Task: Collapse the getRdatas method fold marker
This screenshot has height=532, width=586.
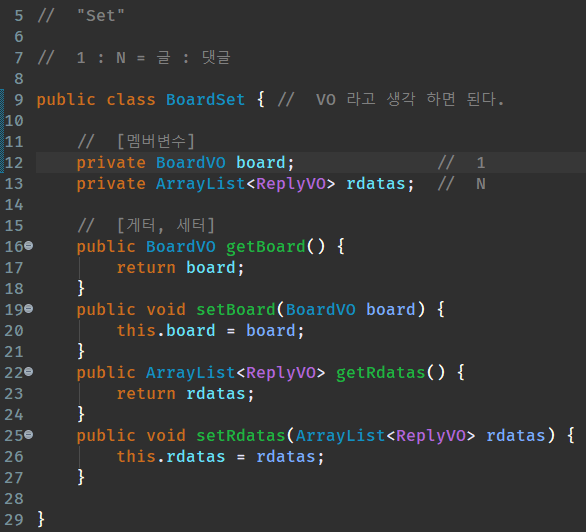Action: [29, 372]
